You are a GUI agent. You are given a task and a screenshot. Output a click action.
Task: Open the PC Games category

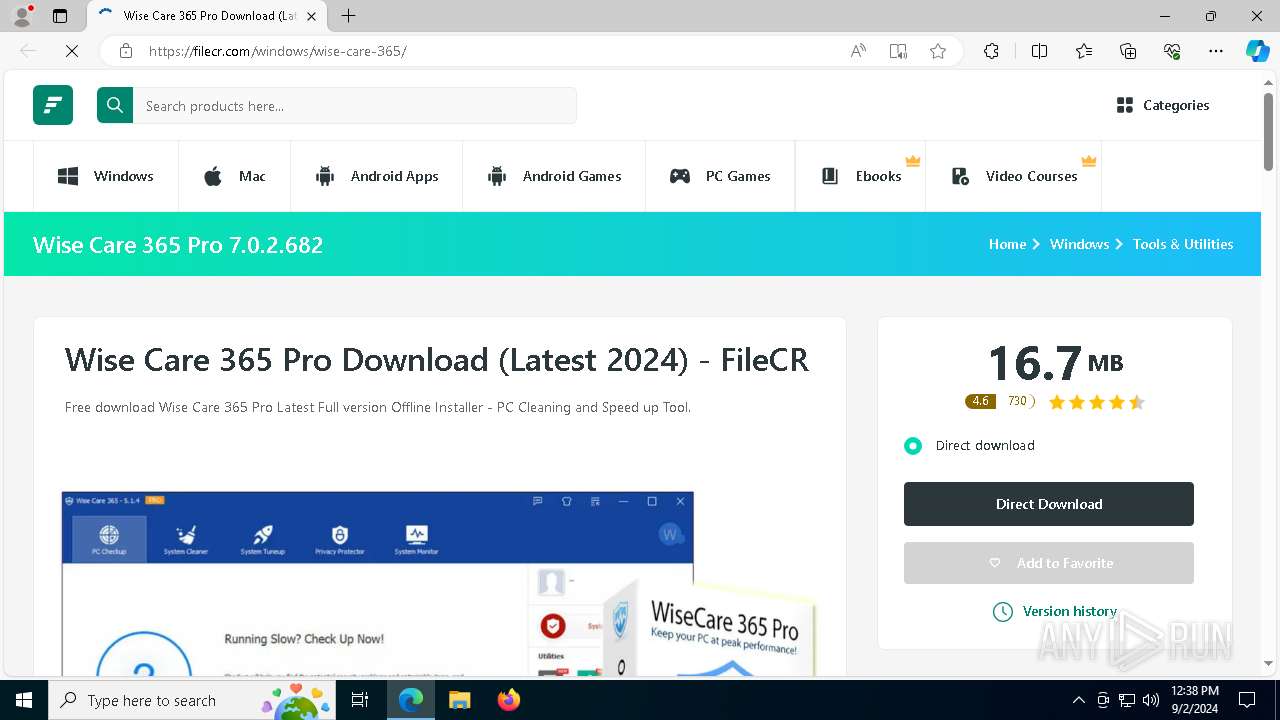tap(720, 176)
